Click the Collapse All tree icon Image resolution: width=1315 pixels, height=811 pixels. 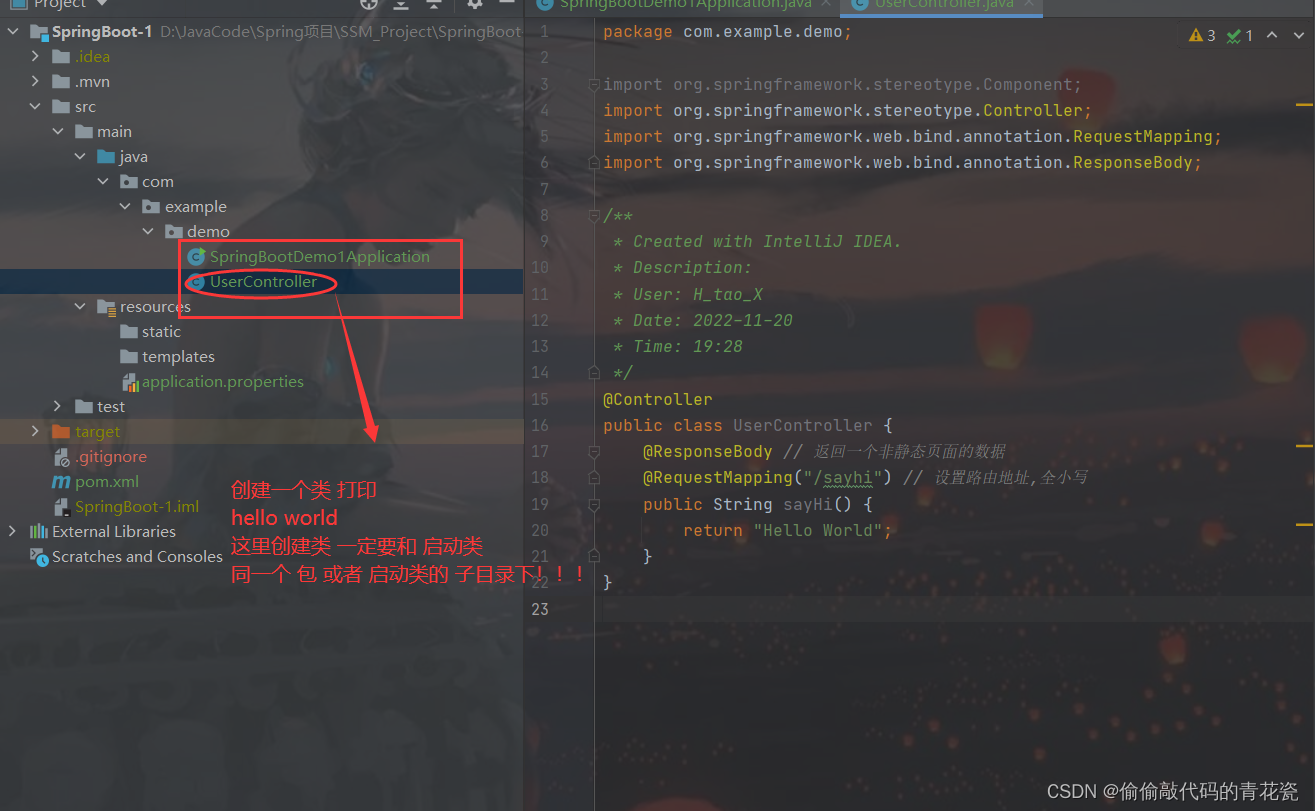click(x=432, y=4)
